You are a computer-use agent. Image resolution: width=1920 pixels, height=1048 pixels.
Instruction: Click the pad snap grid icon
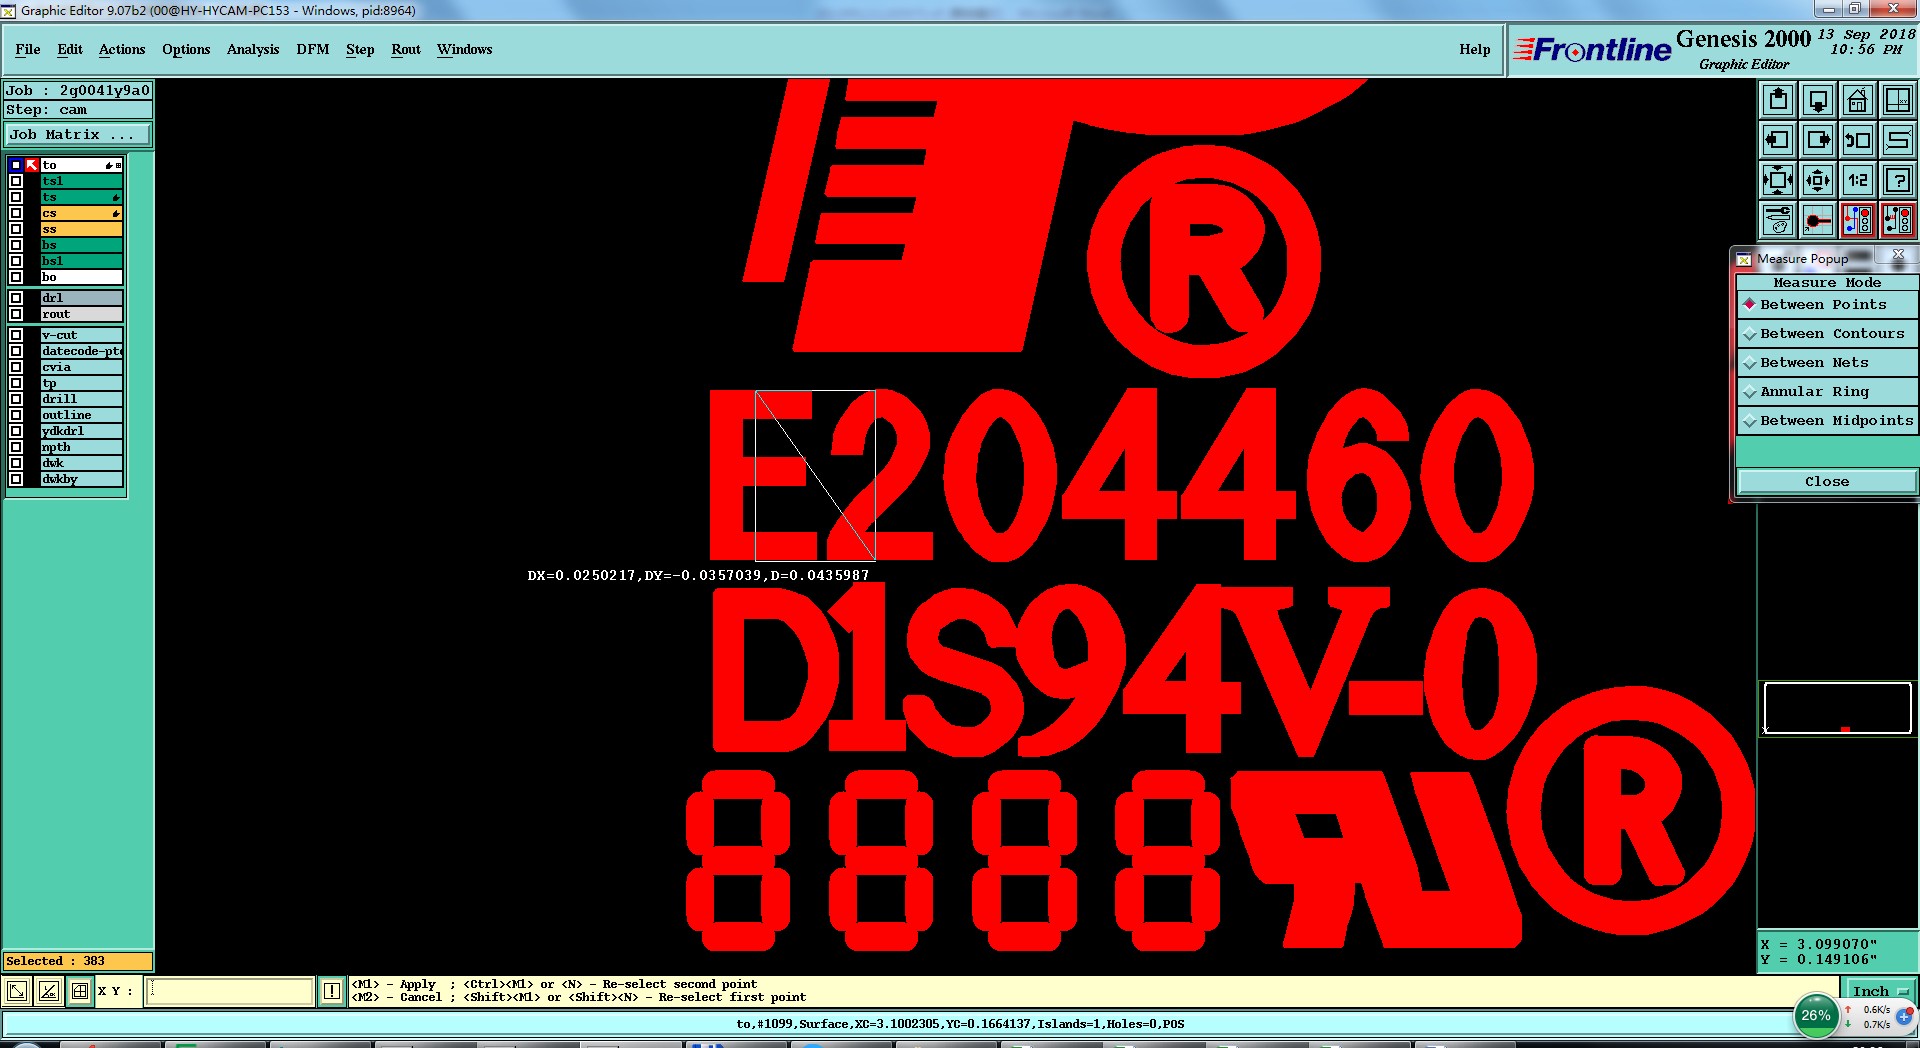pos(1818,220)
